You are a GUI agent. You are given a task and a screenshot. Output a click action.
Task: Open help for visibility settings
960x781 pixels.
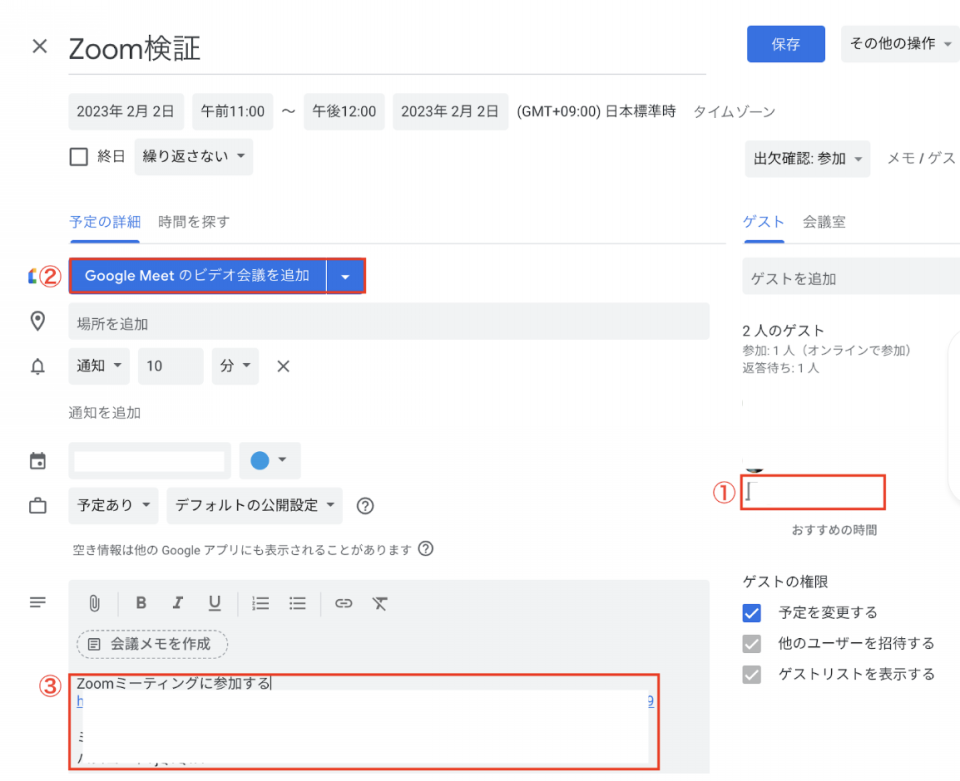[x=365, y=506]
